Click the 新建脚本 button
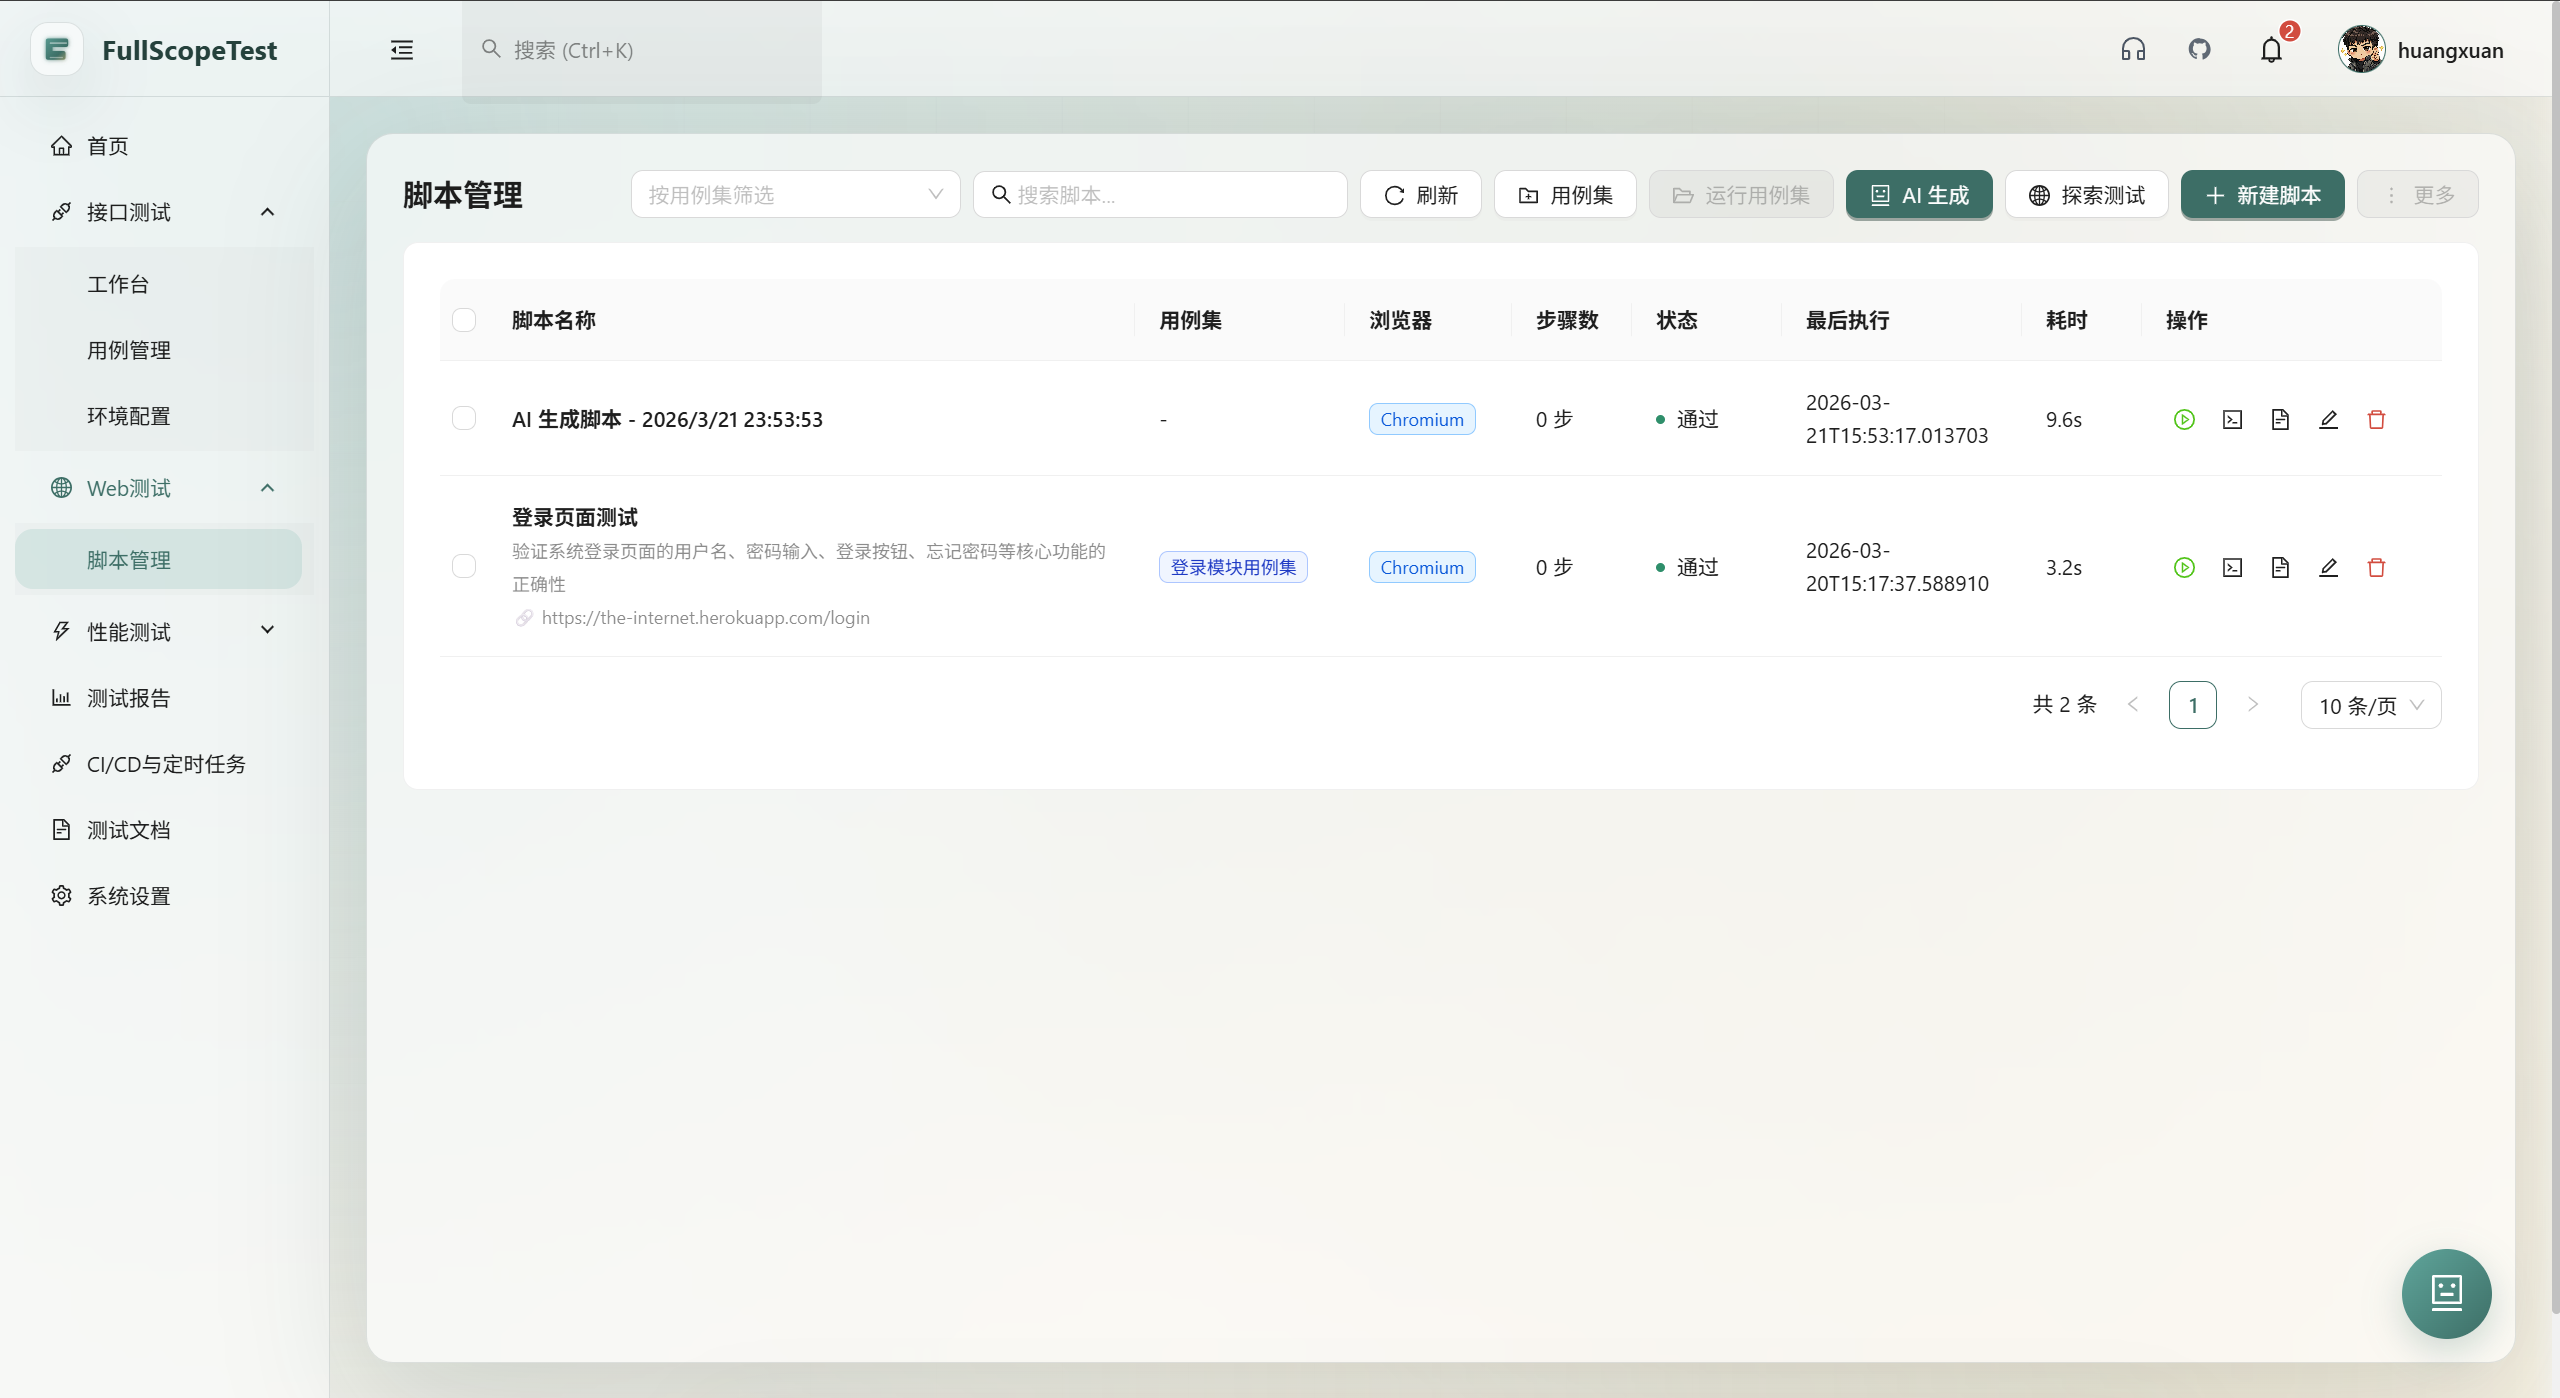 pos(2262,194)
